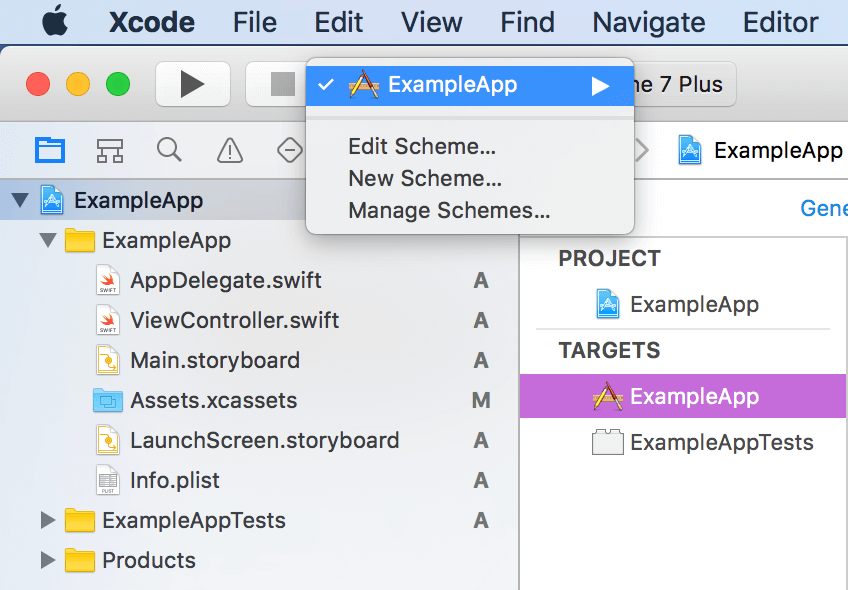Open the Edit menu

click(339, 23)
